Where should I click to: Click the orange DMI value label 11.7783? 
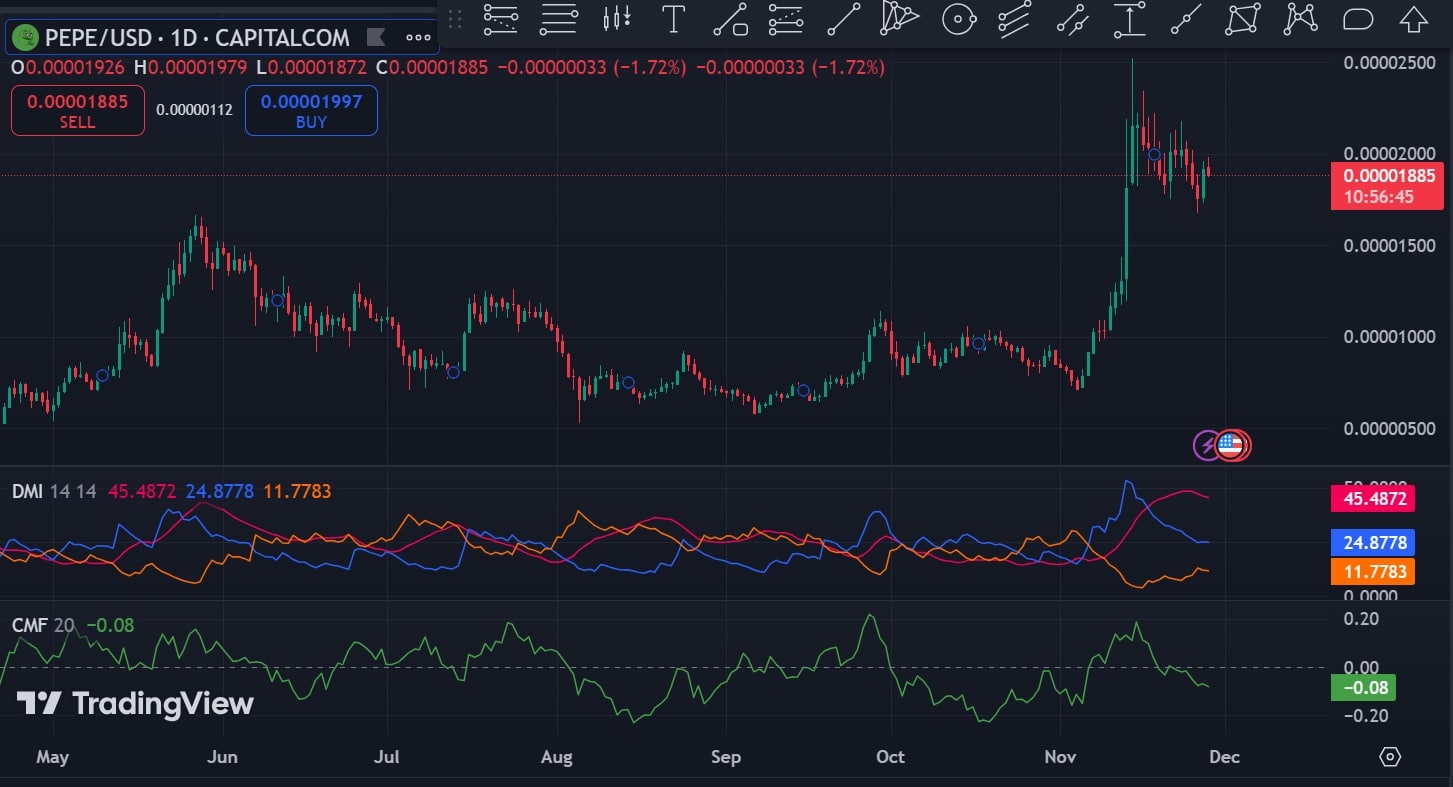(x=1372, y=572)
